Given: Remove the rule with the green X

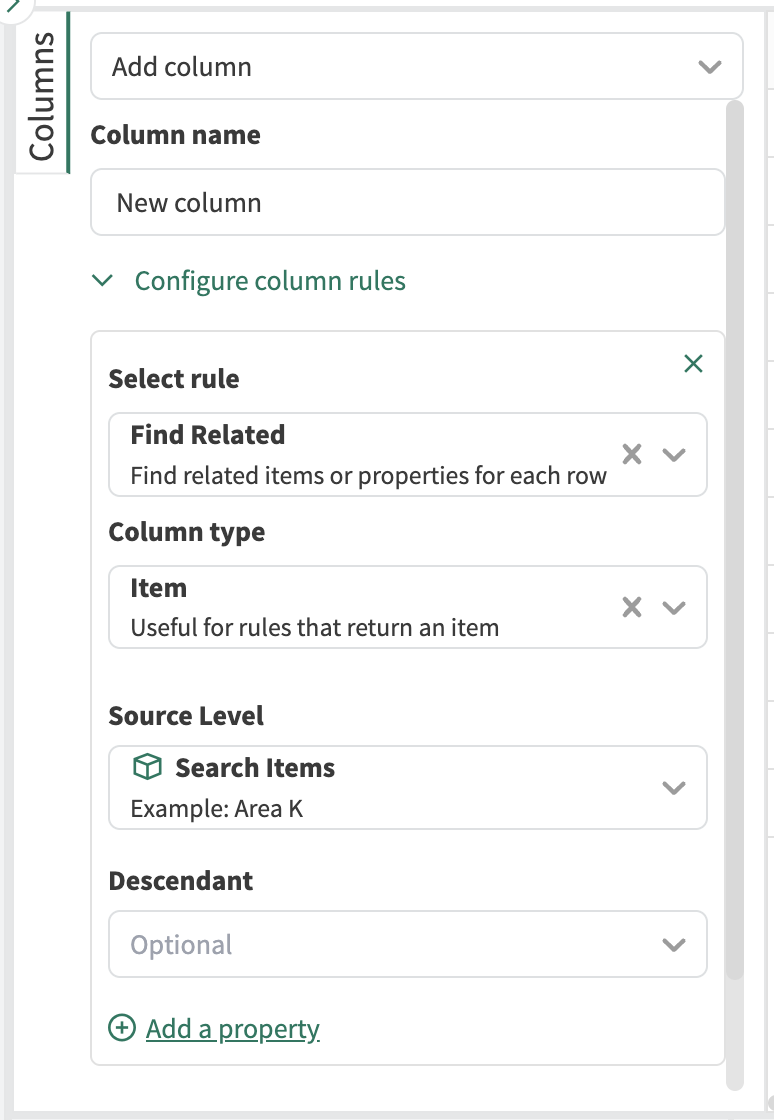Looking at the screenshot, I should pos(693,364).
